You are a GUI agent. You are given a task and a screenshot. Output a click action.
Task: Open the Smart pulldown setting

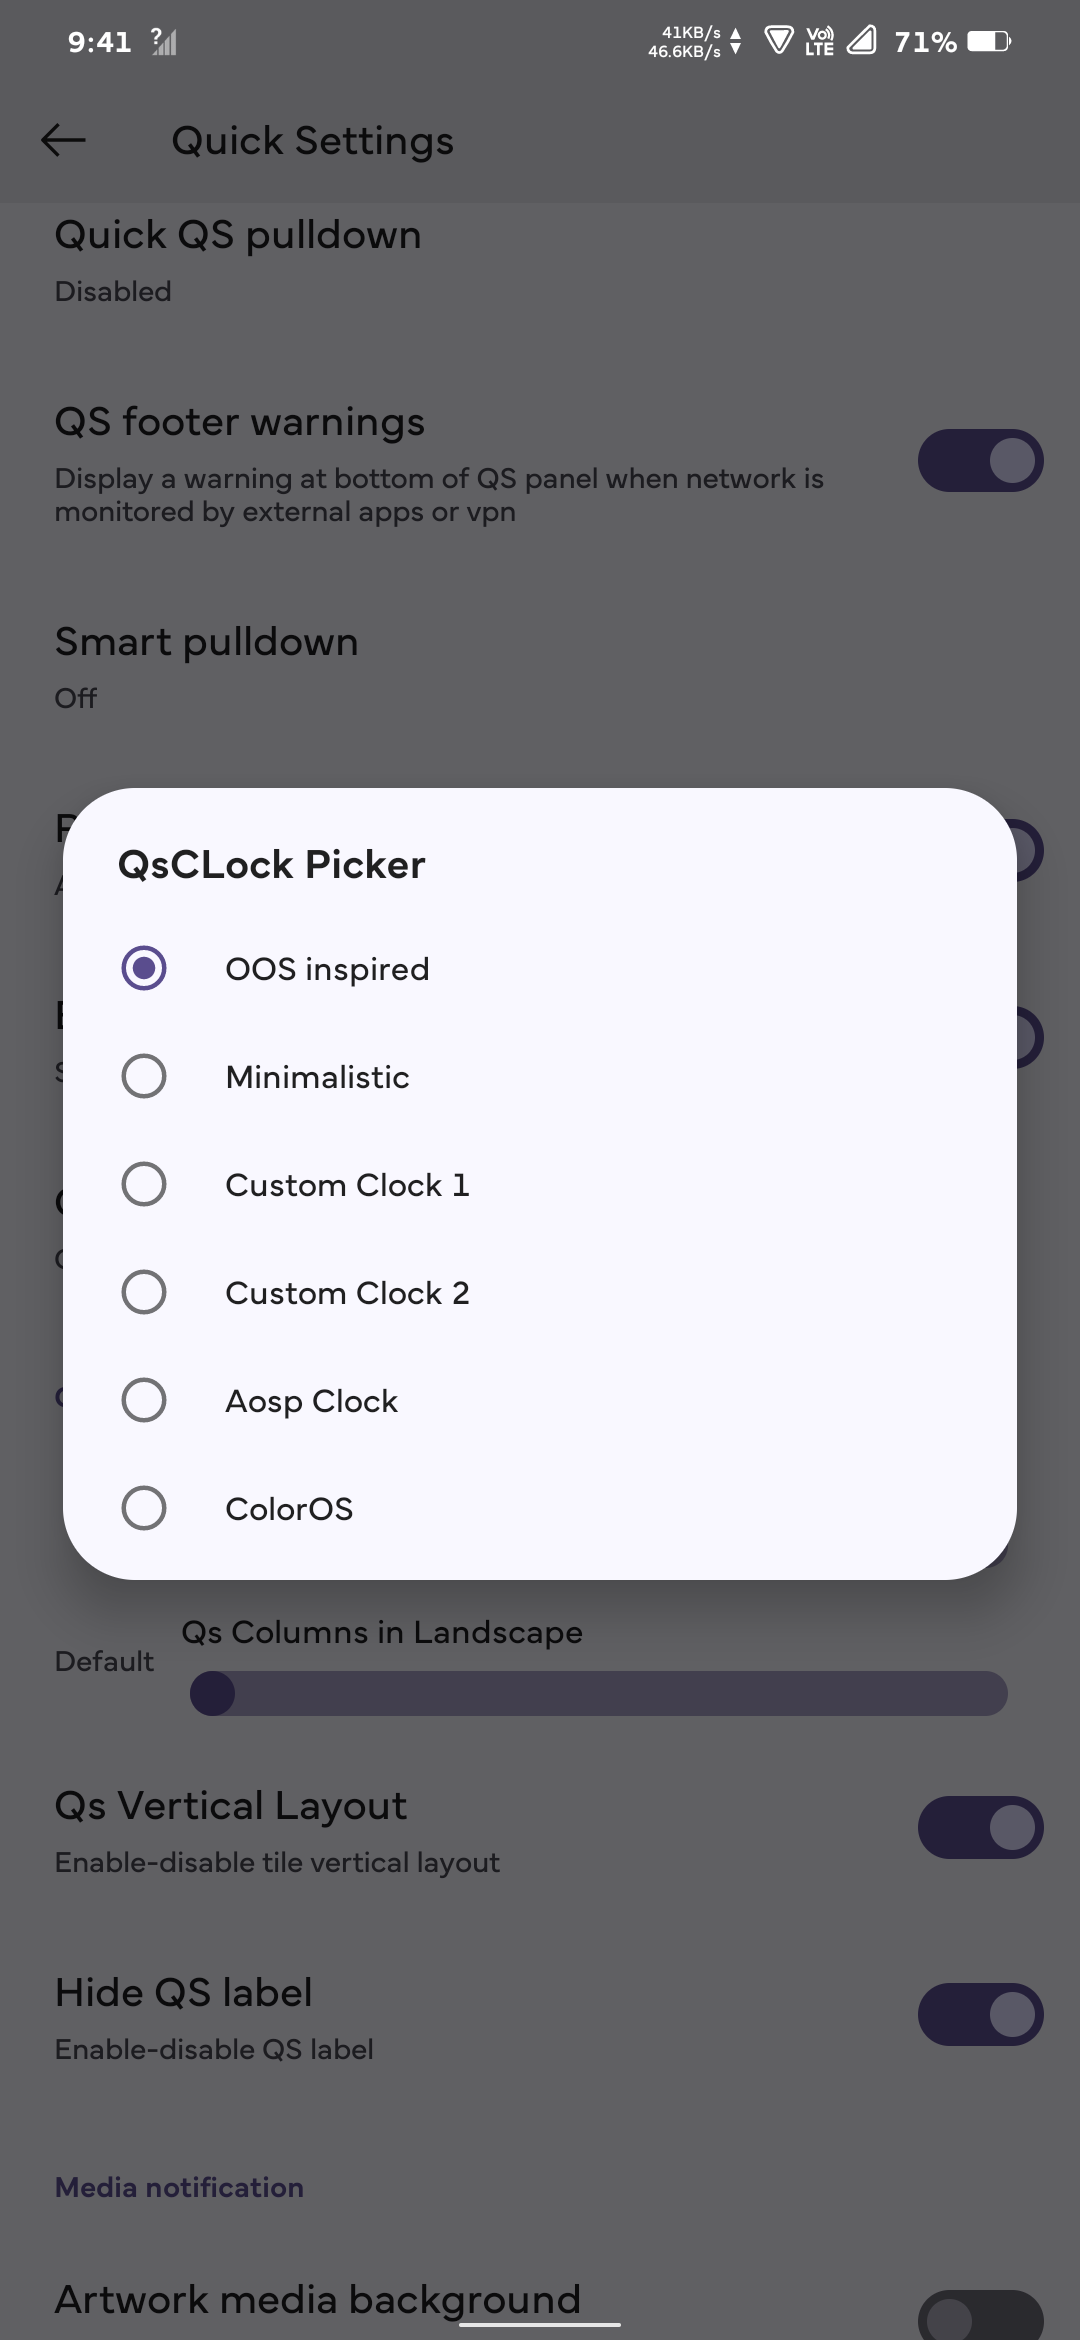(206, 666)
